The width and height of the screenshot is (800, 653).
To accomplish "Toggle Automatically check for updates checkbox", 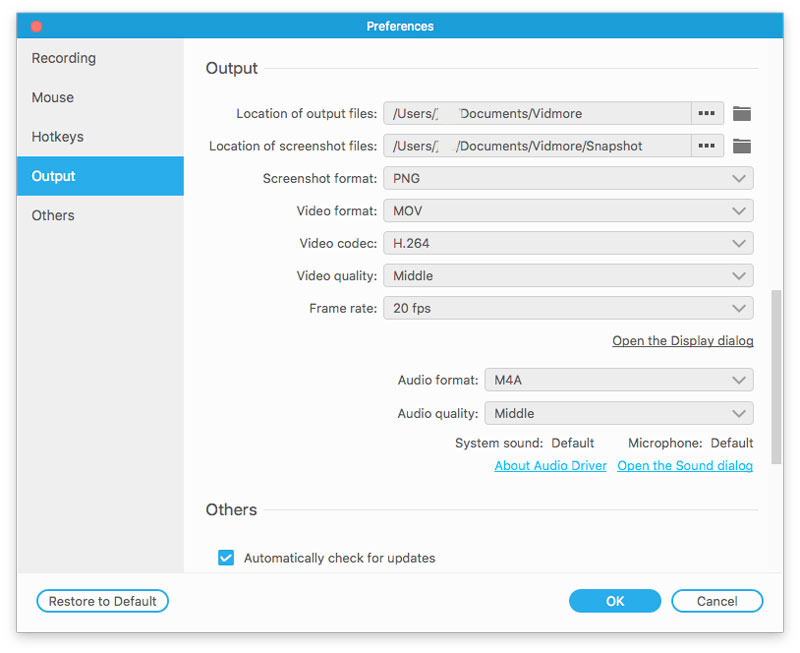I will 226,558.
